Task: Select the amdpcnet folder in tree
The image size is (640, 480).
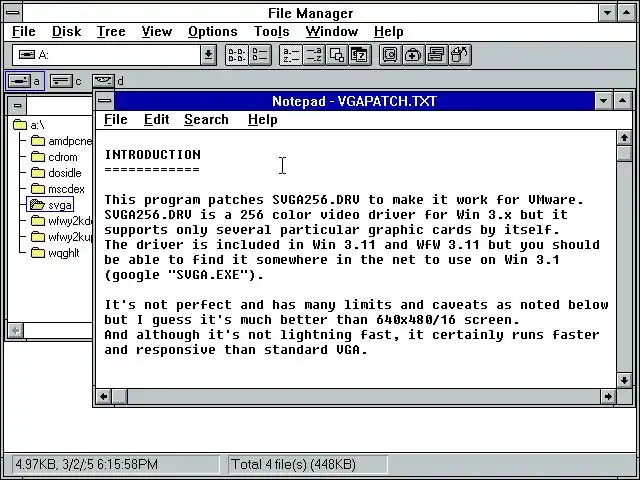Action: point(62,141)
